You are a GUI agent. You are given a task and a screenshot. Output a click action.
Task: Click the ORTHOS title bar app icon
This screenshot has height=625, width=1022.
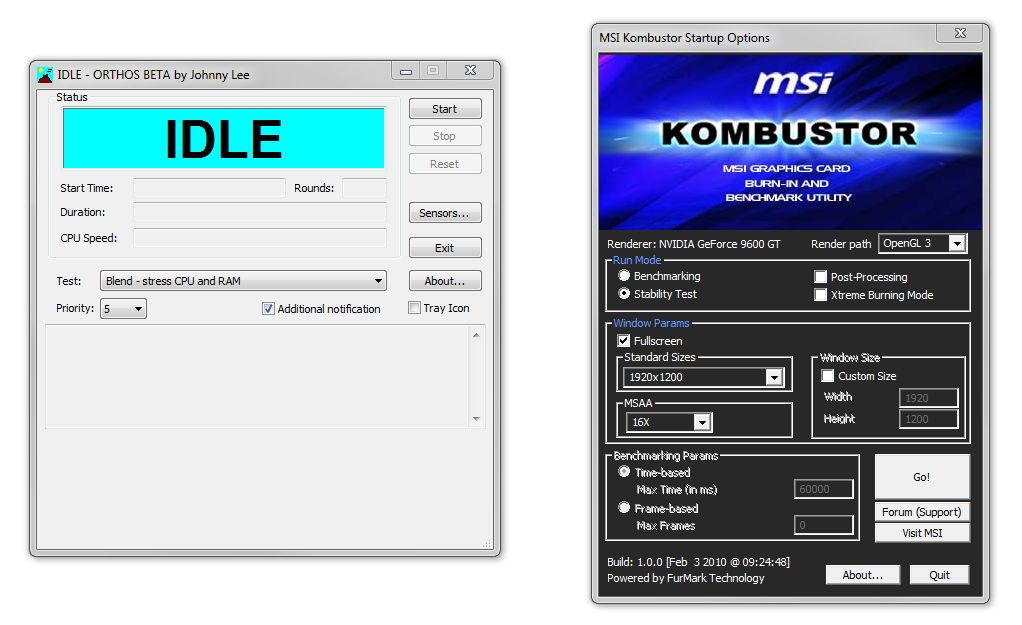click(x=45, y=75)
